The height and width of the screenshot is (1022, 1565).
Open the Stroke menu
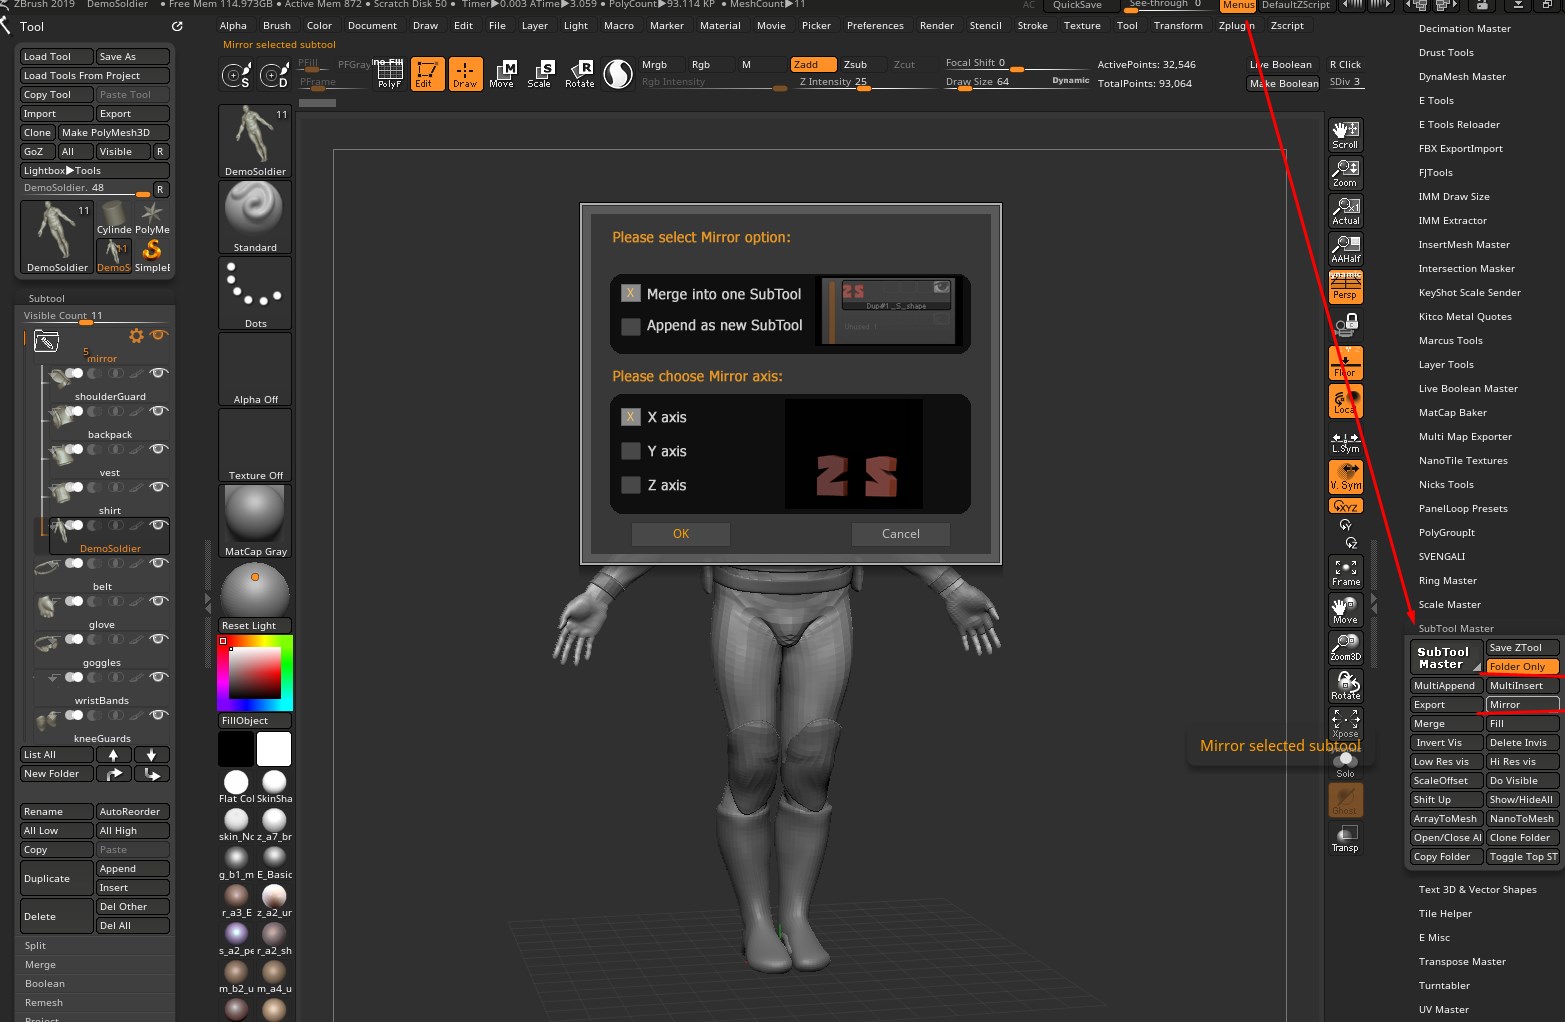(x=1032, y=25)
